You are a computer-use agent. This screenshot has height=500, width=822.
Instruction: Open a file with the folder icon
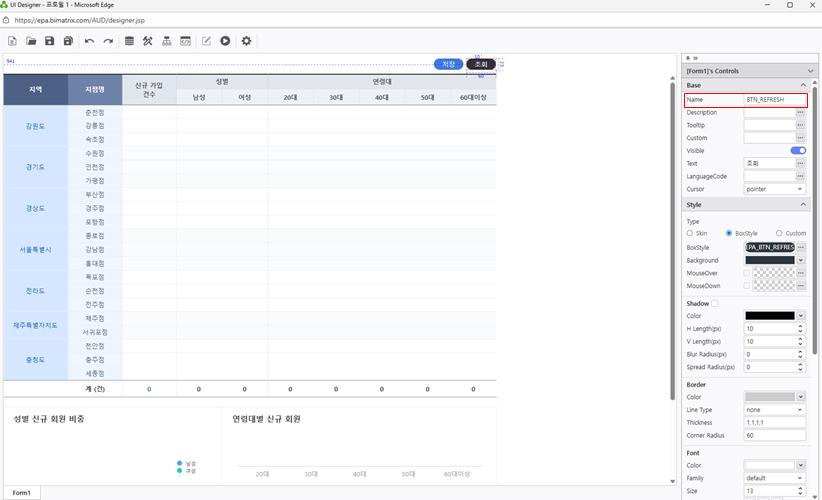pos(31,41)
